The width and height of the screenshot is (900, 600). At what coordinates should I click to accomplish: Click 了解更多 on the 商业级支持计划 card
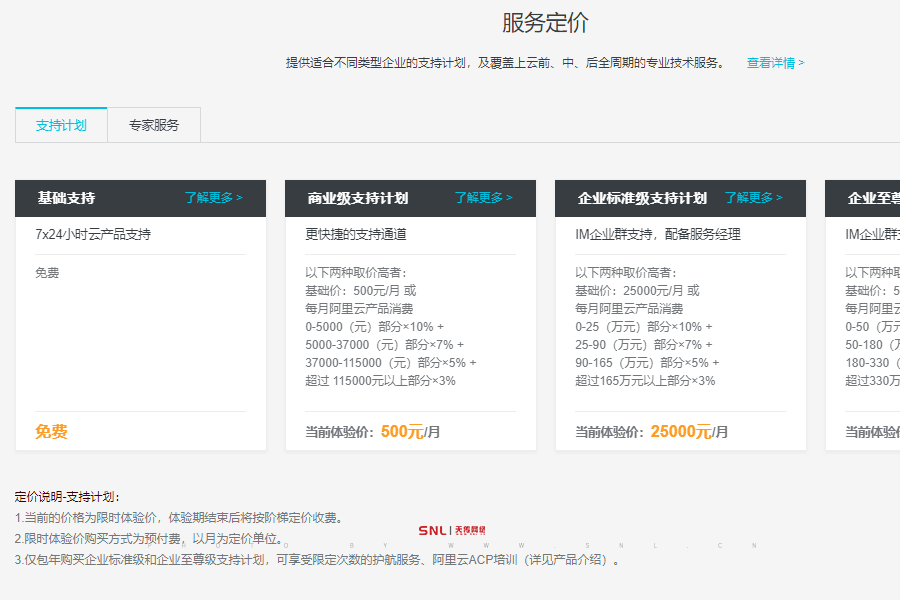click(483, 198)
